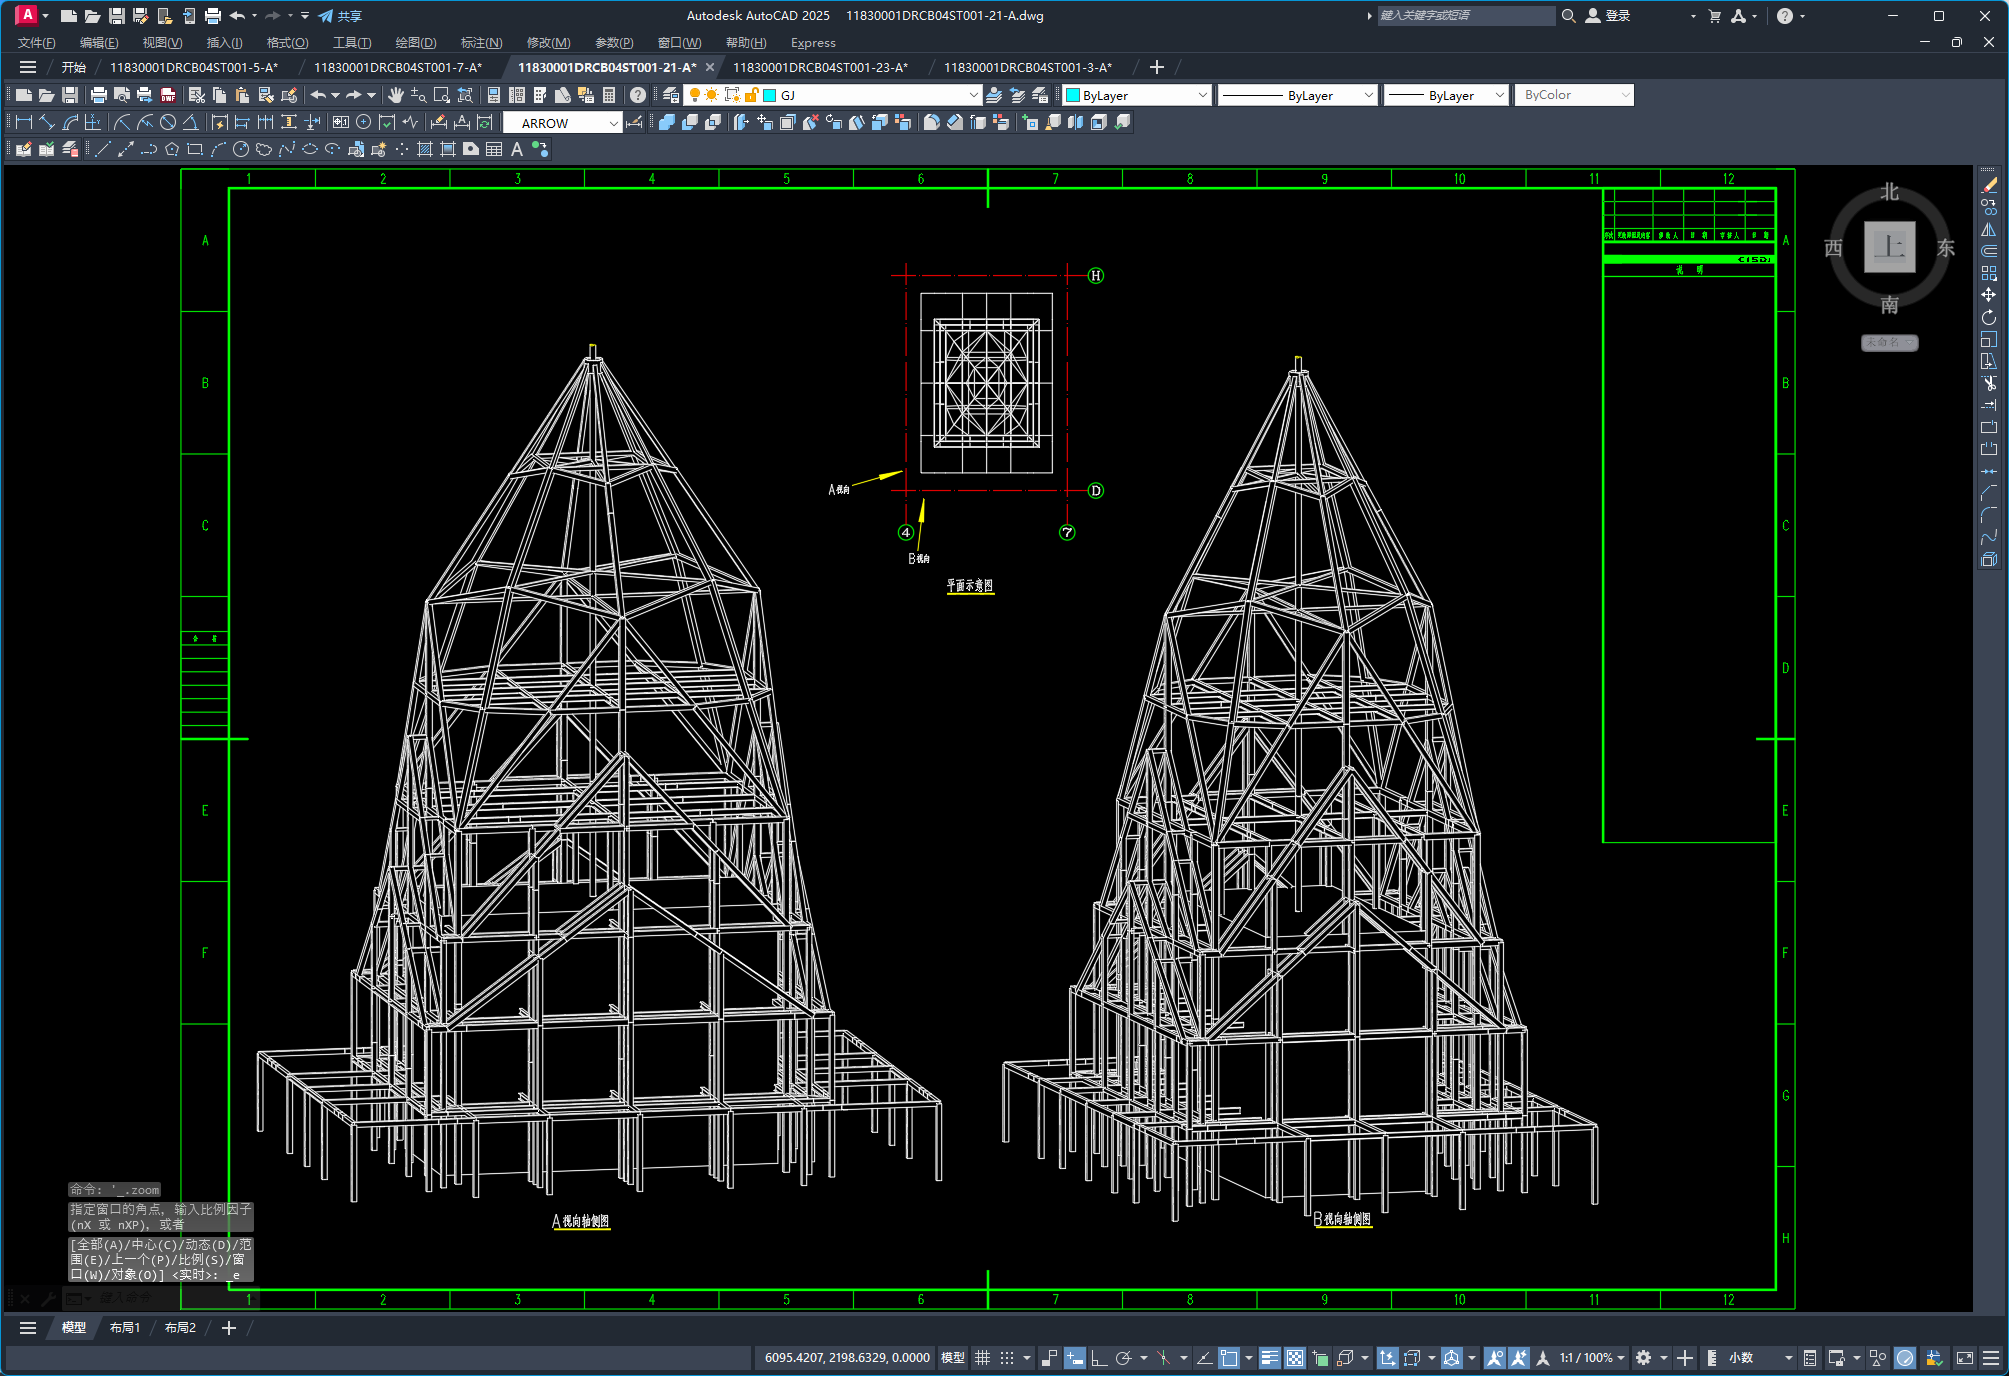Toggle lineweight display in status bar
The image size is (2009, 1376).
point(1269,1357)
